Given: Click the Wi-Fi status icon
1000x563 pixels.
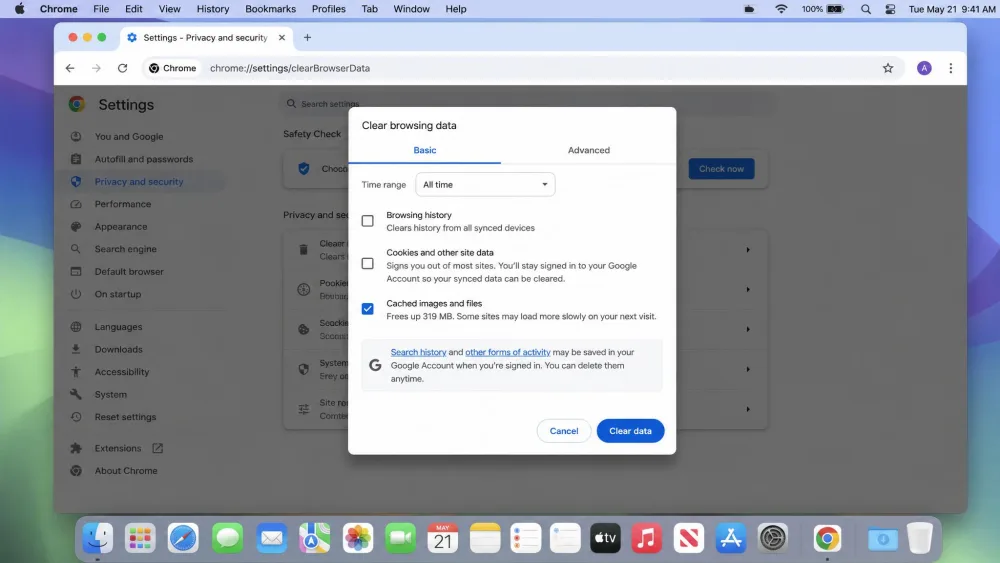Looking at the screenshot, I should click(x=781, y=9).
